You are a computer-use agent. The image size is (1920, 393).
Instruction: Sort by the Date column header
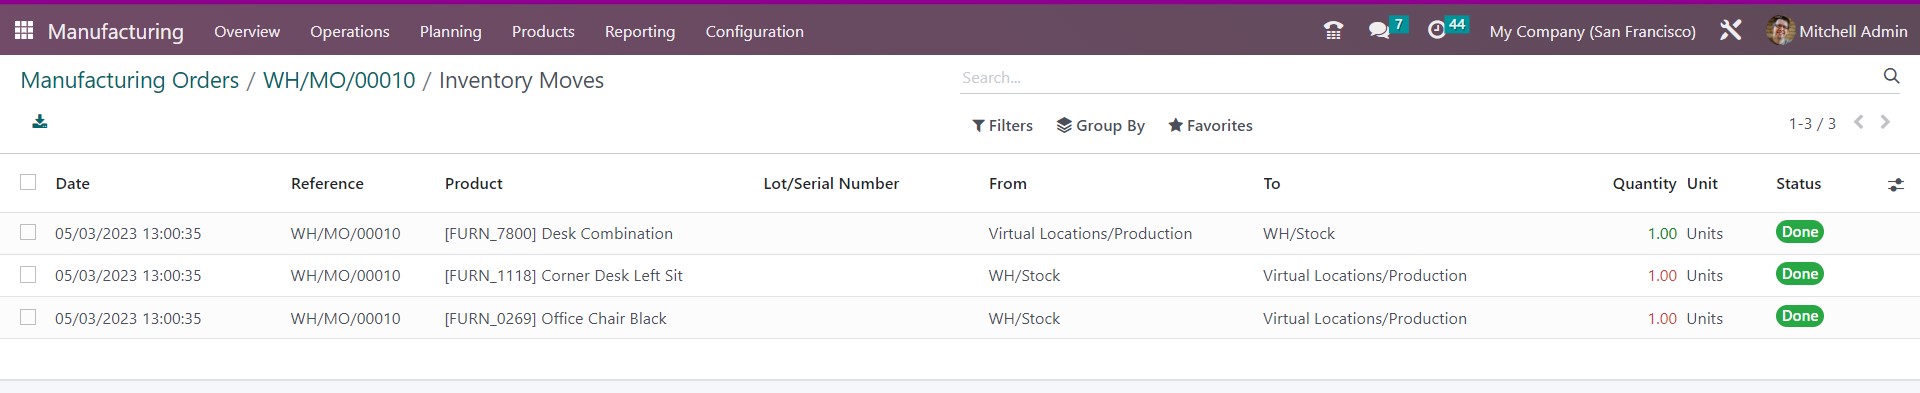73,184
